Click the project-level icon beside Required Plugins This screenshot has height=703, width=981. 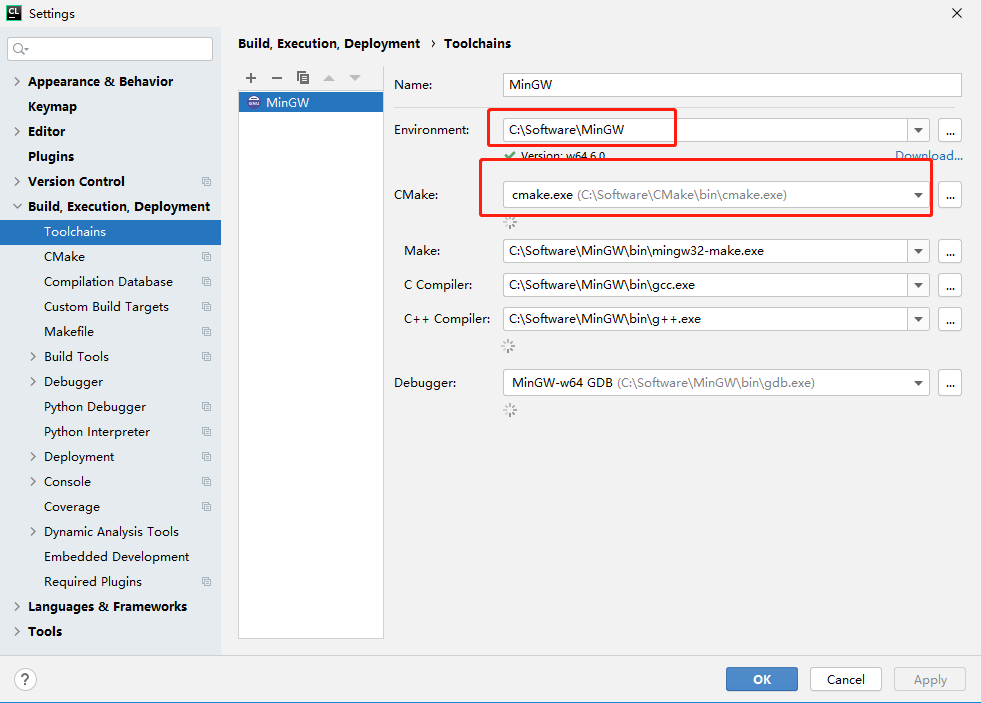pyautogui.click(x=206, y=582)
